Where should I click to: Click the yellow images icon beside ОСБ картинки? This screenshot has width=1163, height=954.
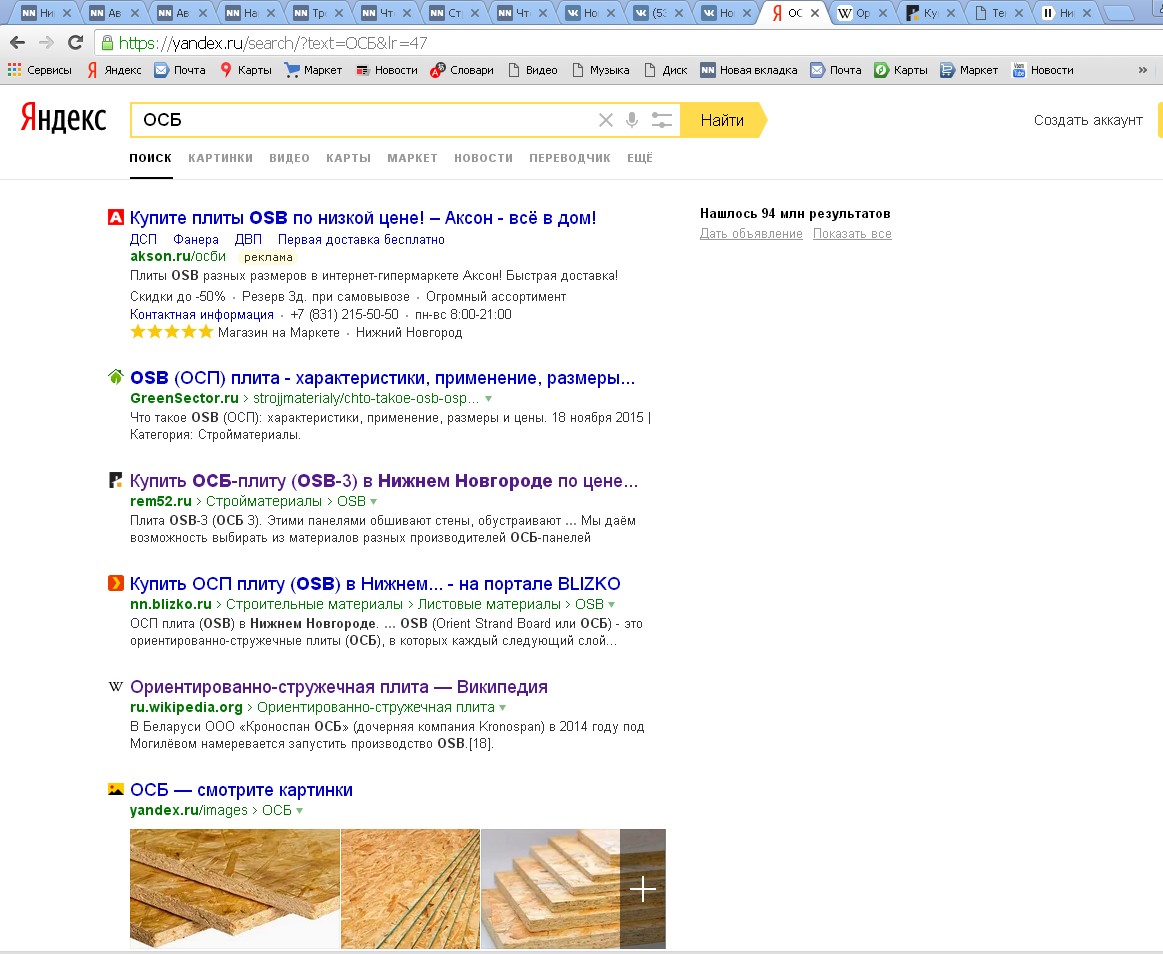(x=116, y=789)
